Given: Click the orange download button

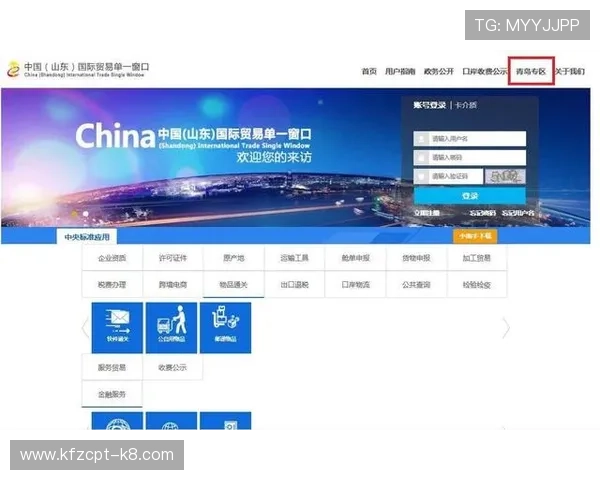Looking at the screenshot, I should (475, 236).
